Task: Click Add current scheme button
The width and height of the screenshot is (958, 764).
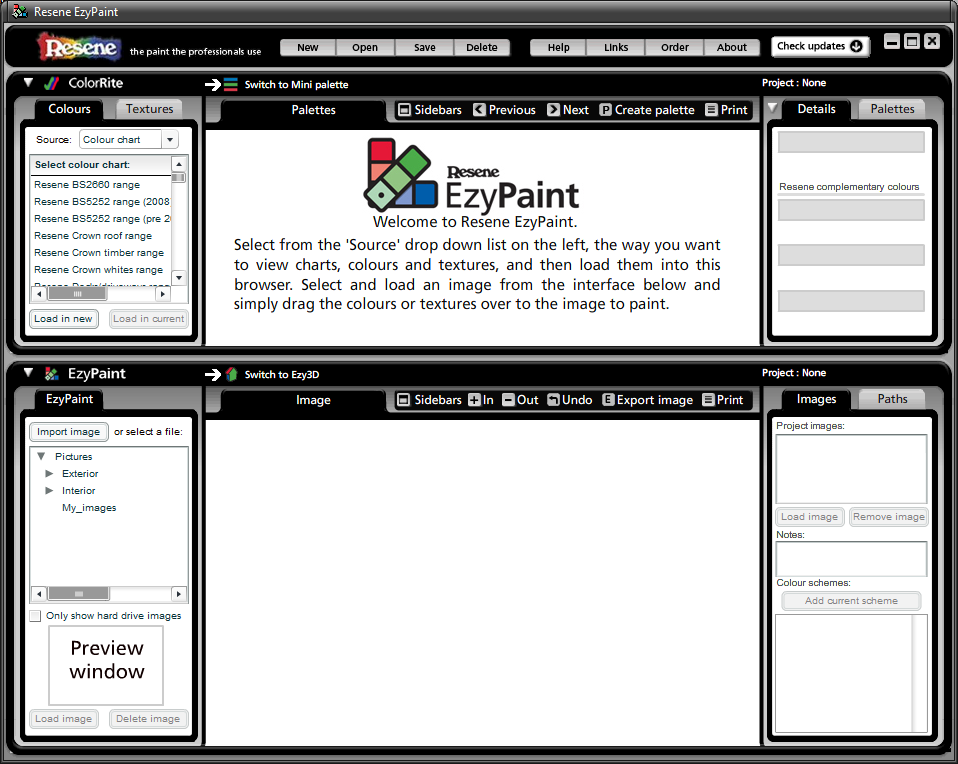Action: [851, 601]
